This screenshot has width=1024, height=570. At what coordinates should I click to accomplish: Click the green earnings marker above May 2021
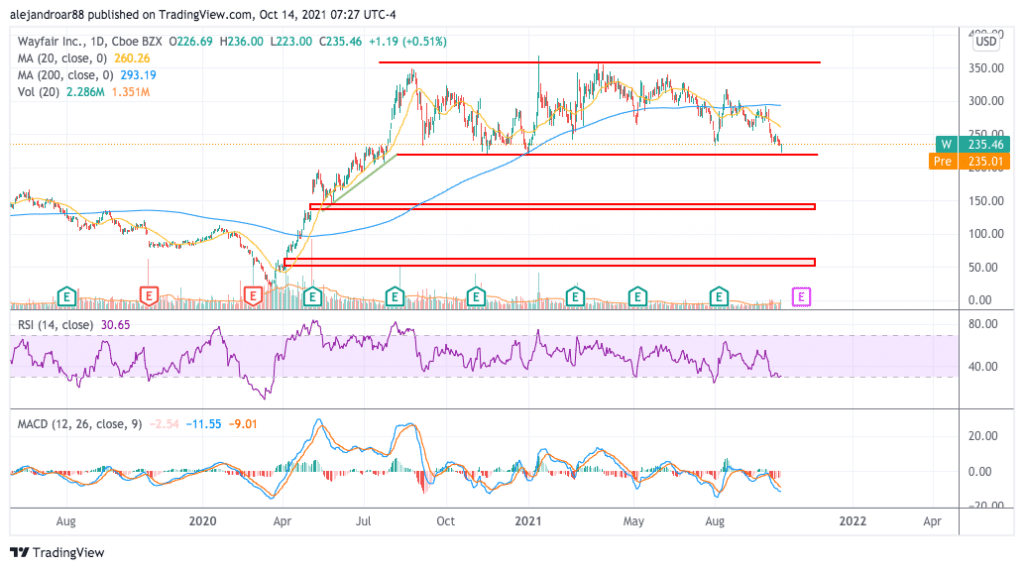[637, 296]
